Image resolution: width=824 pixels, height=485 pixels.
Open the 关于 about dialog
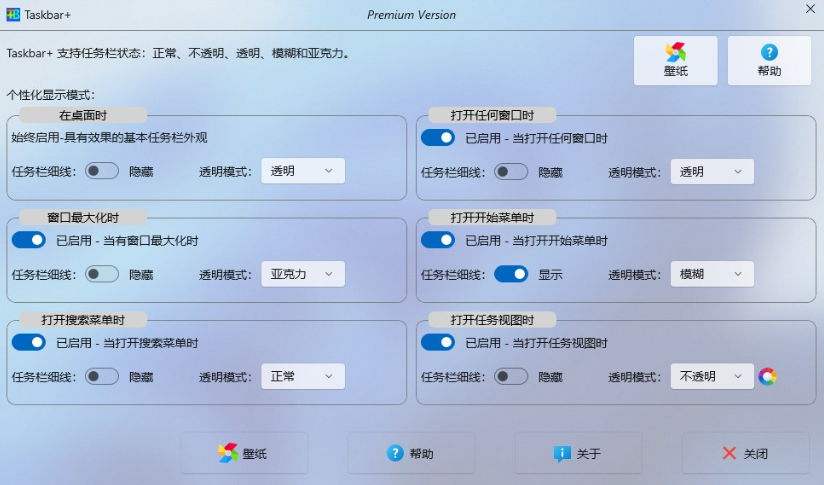tap(578, 453)
